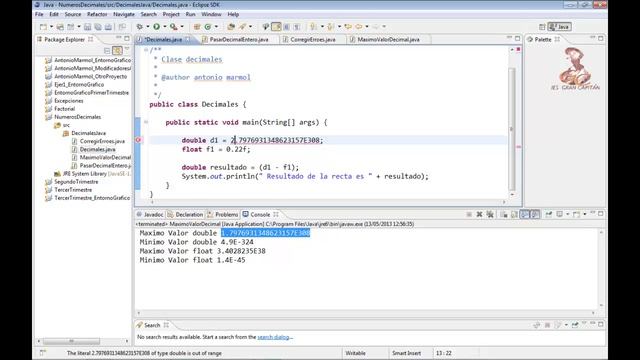Click the External Tools run icon

174,27
